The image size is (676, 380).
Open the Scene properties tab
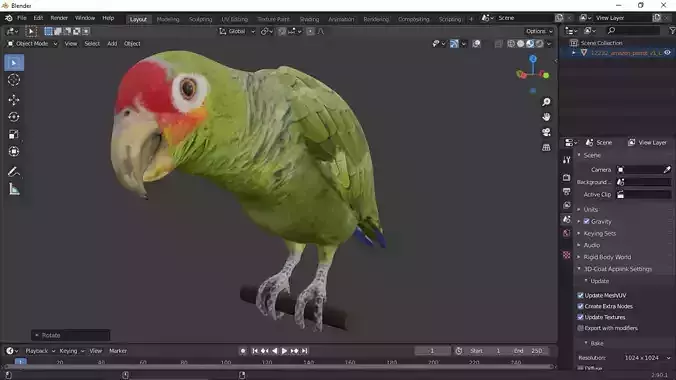point(566,219)
